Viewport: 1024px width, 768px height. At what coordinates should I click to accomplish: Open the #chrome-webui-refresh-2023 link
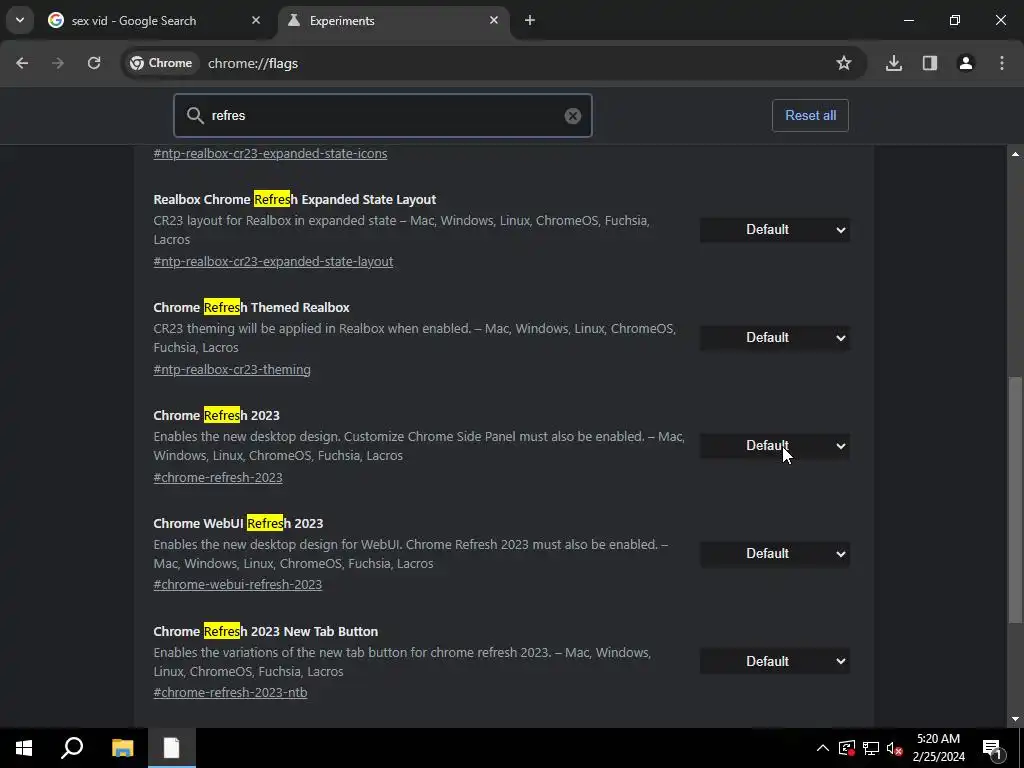(238, 584)
